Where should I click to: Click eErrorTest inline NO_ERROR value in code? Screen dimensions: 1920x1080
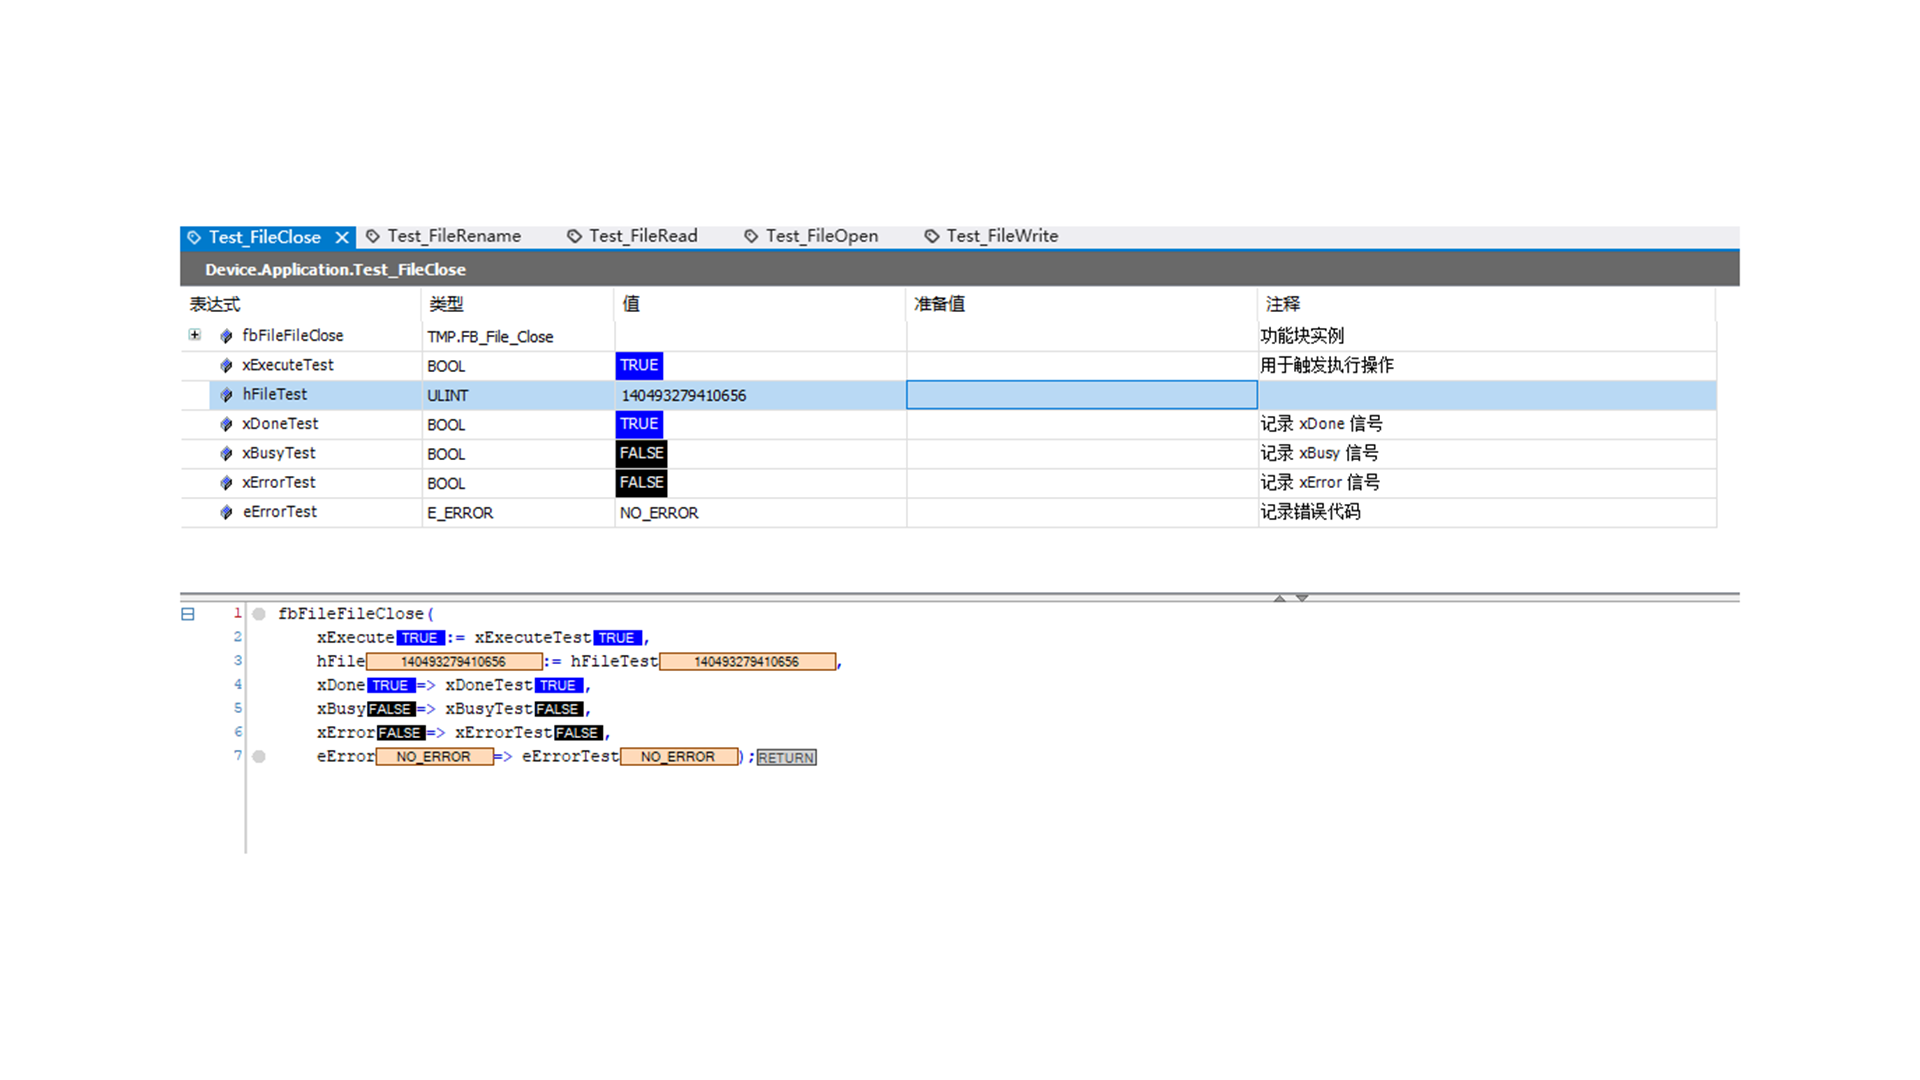click(678, 757)
